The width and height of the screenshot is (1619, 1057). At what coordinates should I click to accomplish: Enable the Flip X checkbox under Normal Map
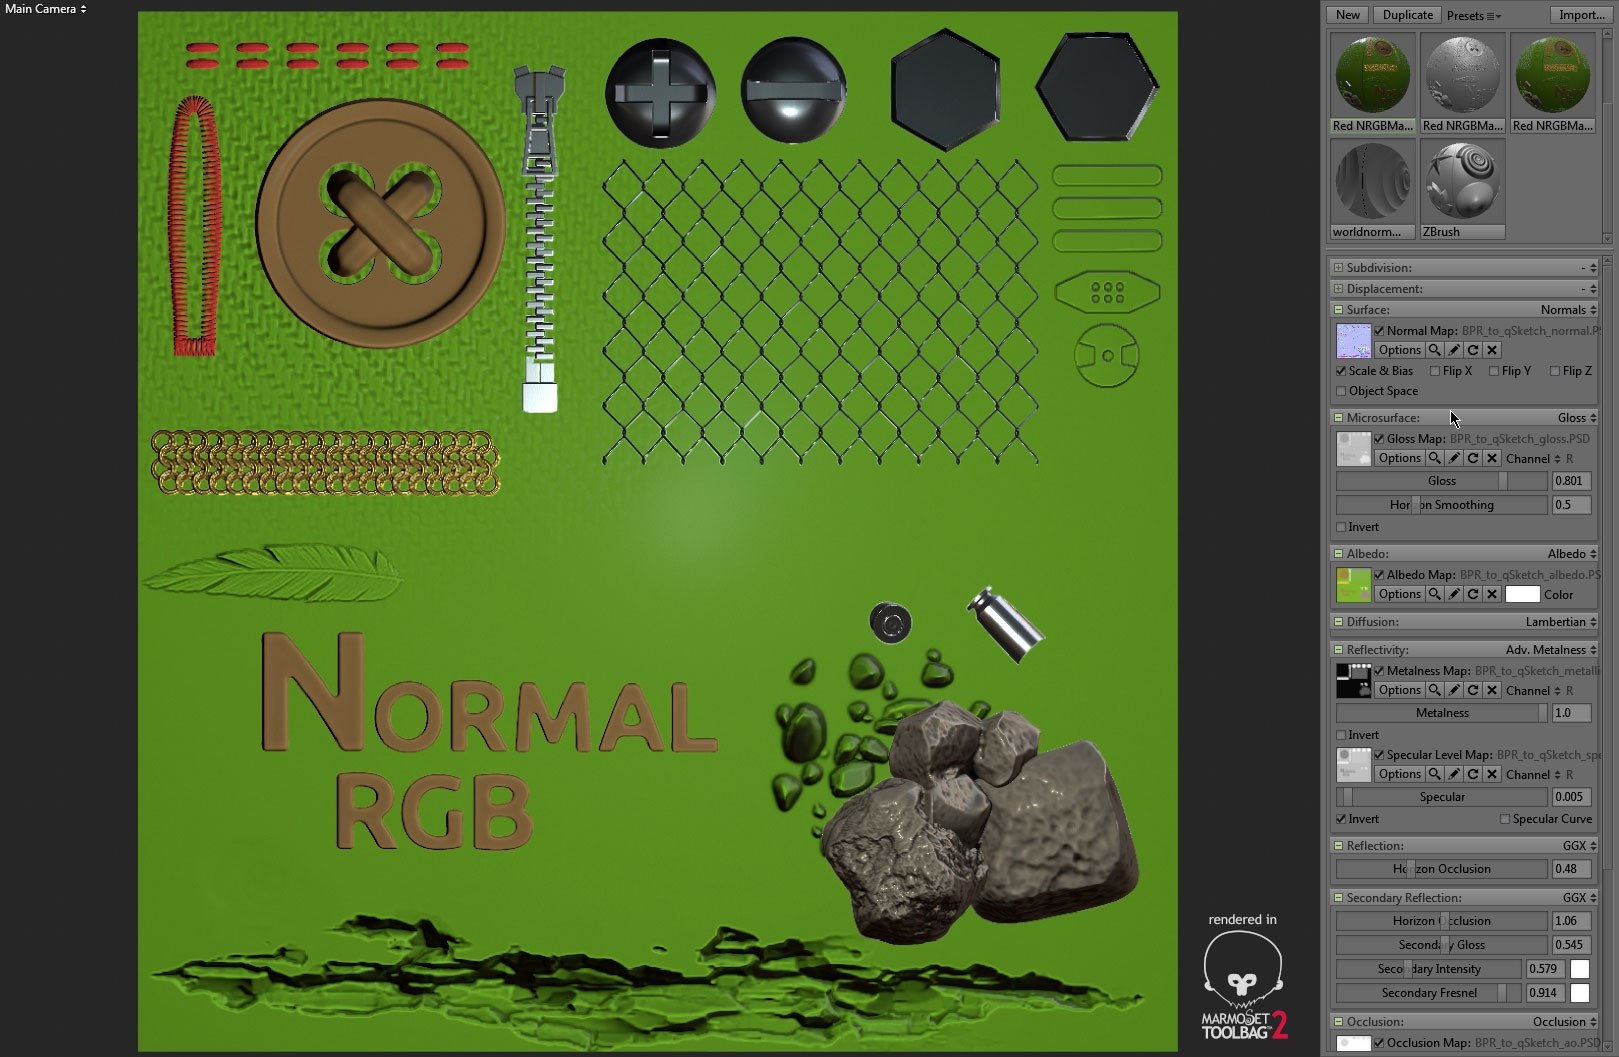point(1435,370)
